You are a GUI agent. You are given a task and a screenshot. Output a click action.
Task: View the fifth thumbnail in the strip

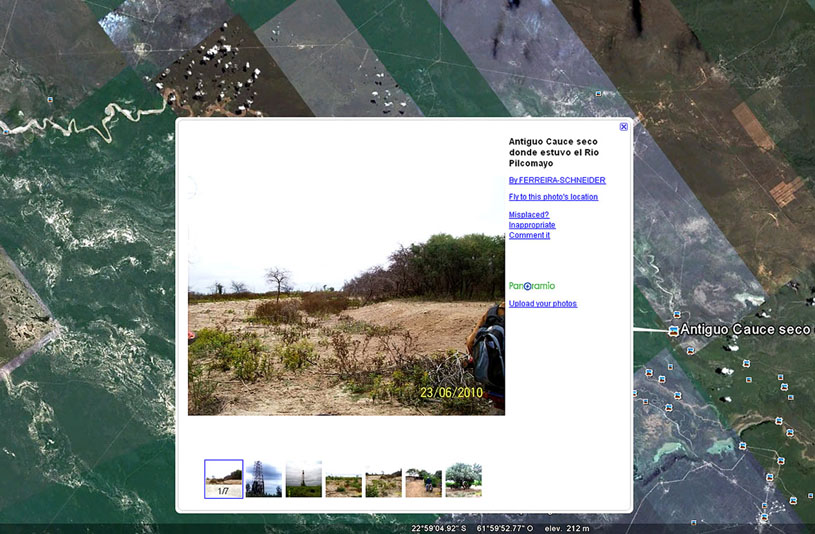coord(383,479)
